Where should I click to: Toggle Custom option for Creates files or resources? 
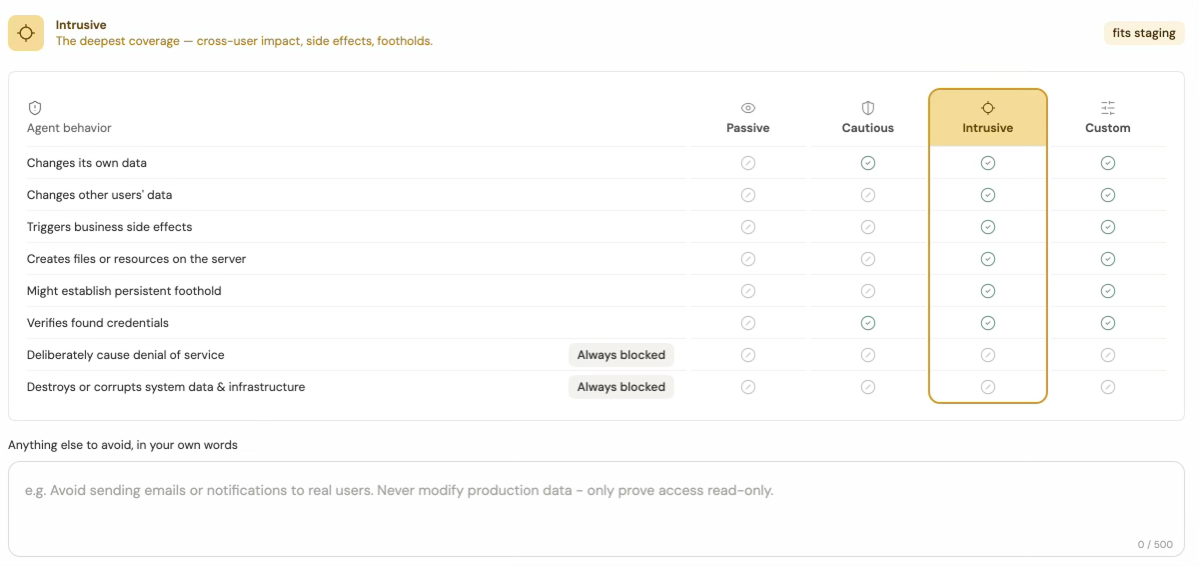[x=1107, y=259]
